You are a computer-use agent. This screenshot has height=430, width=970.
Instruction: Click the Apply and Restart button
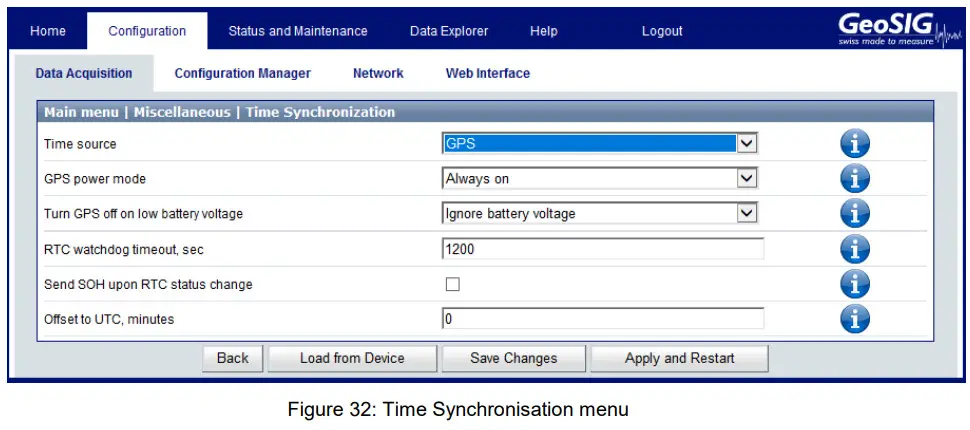coord(679,358)
